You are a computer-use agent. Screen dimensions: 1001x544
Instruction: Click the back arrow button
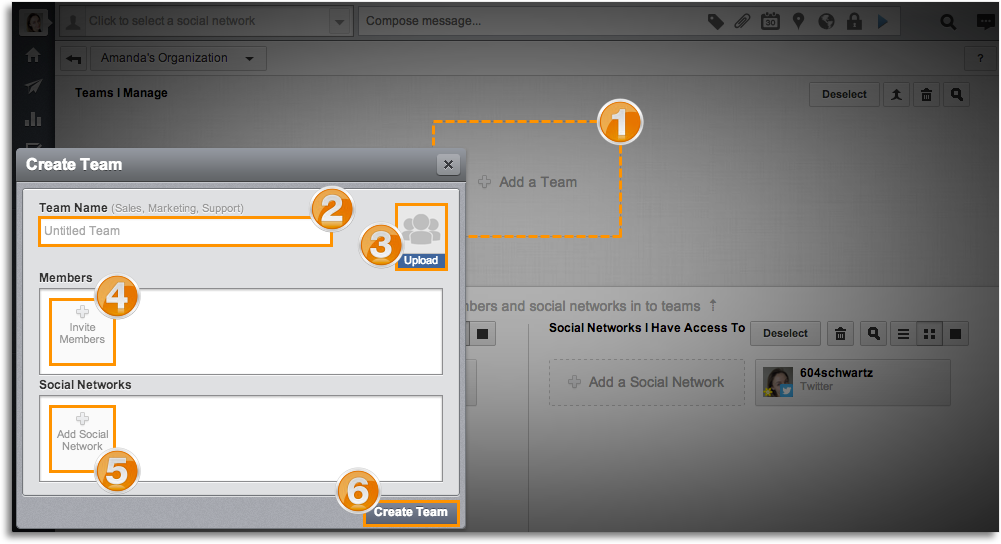coord(73,59)
